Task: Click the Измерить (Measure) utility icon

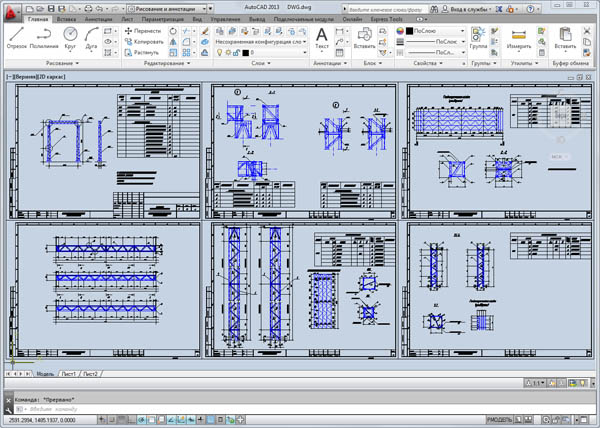Action: click(518, 37)
